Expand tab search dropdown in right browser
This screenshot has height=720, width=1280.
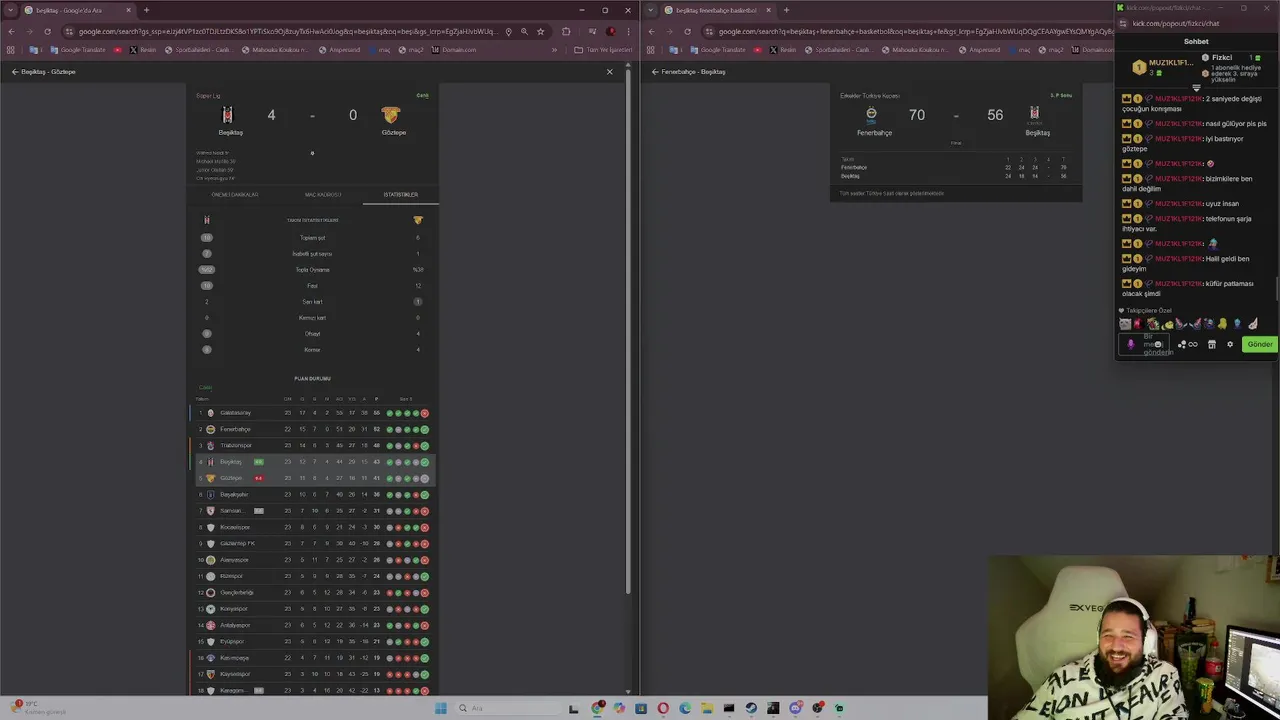click(650, 10)
